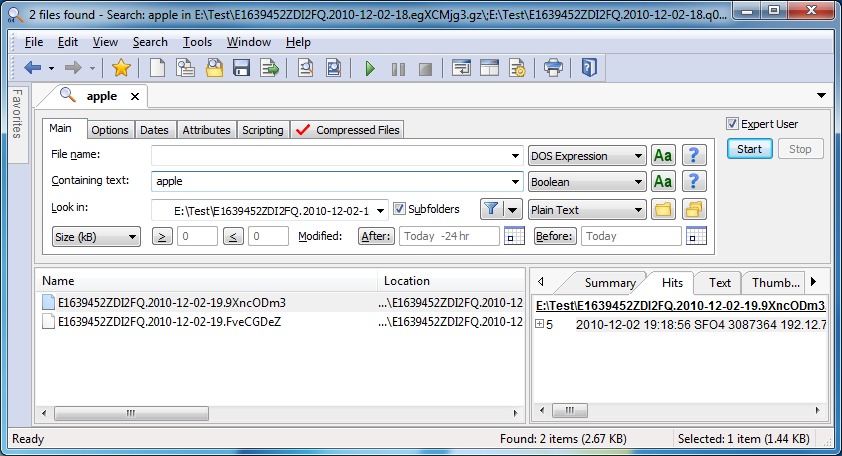Save search with floppy disk icon
This screenshot has height=456, width=842.
[x=242, y=68]
